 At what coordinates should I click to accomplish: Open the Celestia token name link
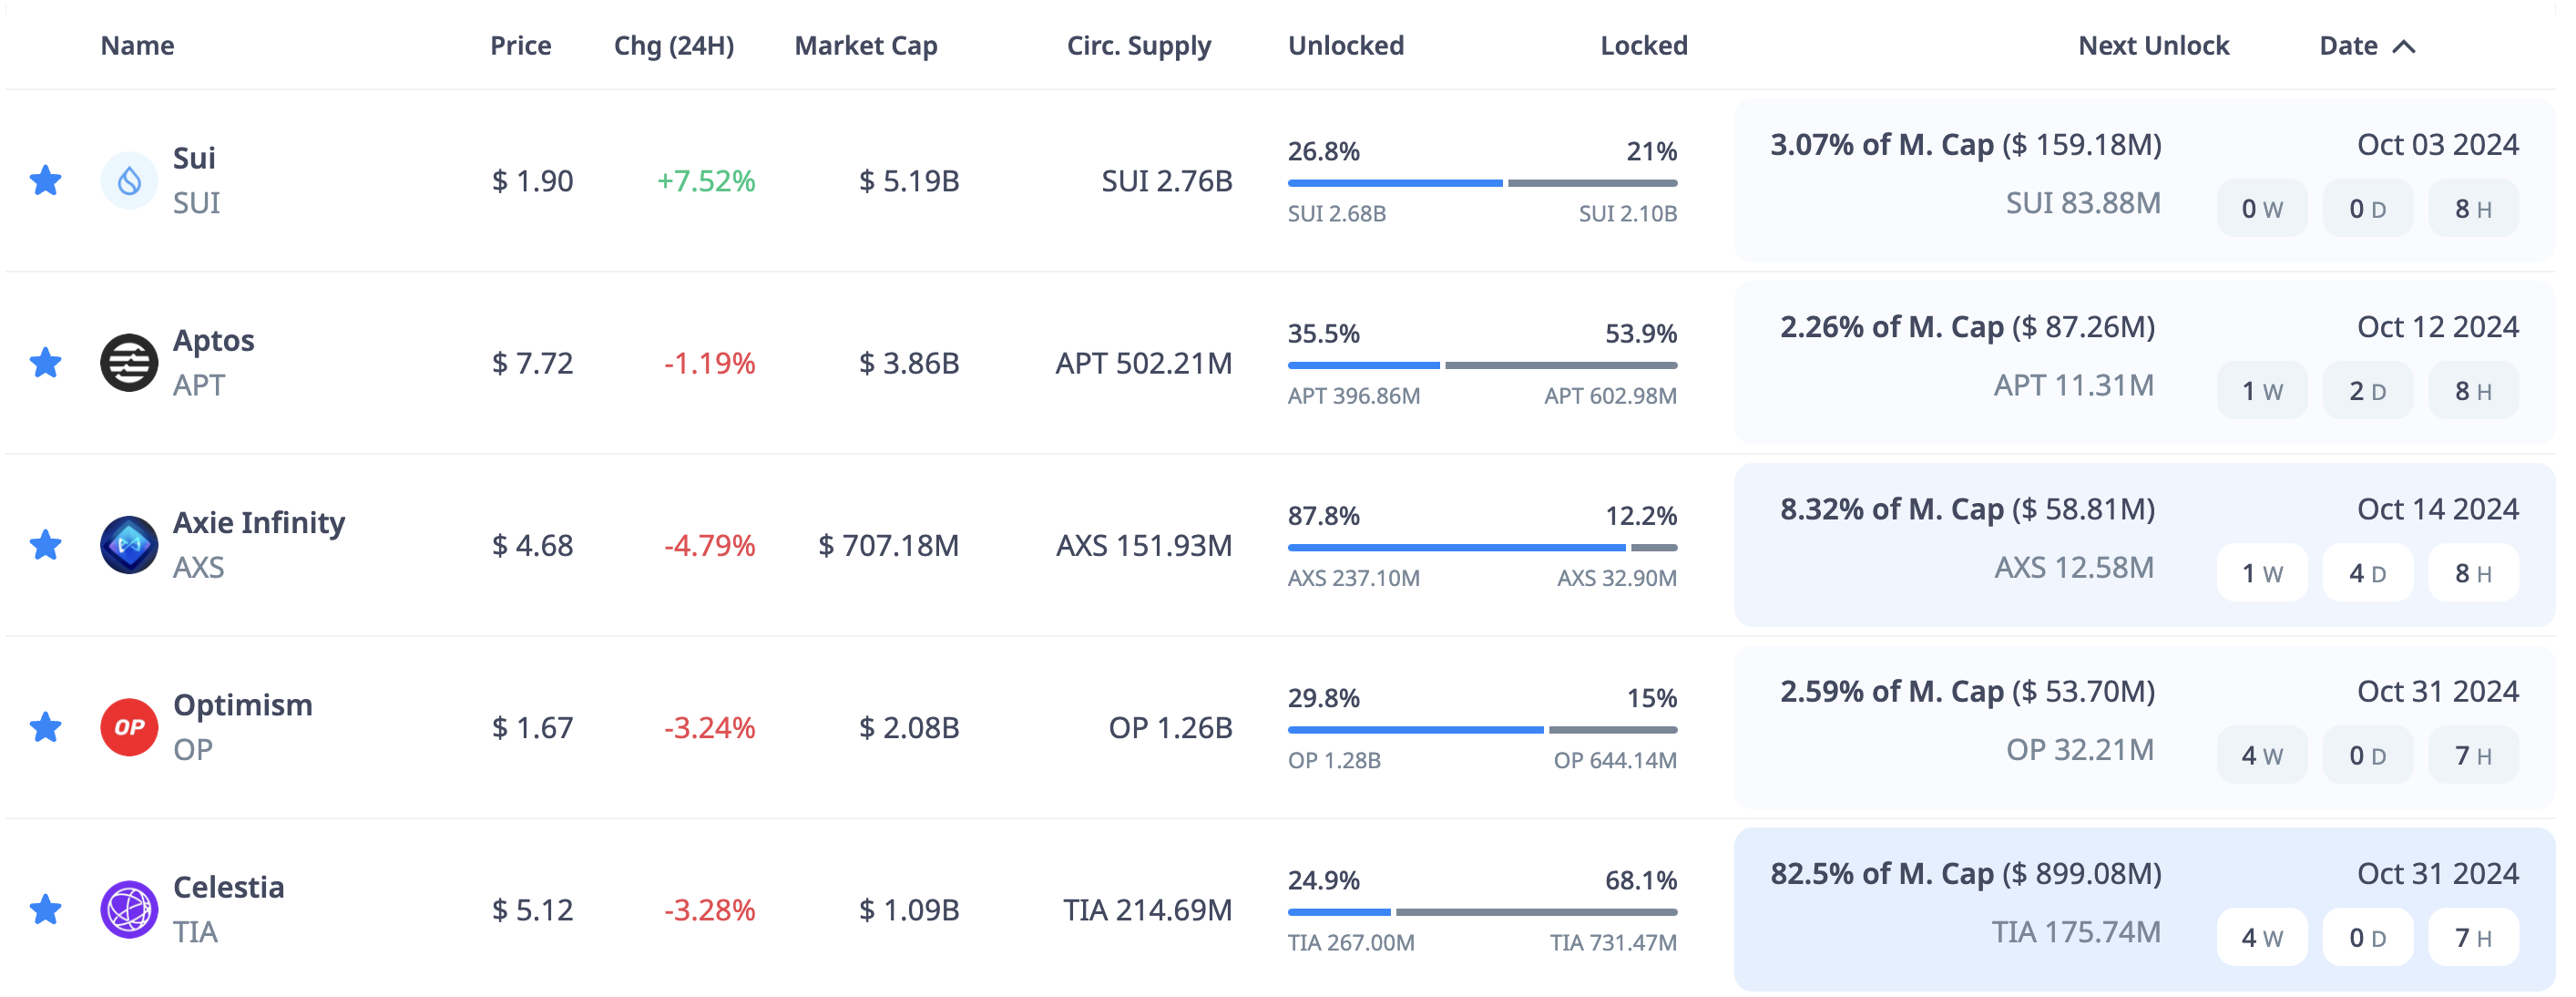coord(228,887)
